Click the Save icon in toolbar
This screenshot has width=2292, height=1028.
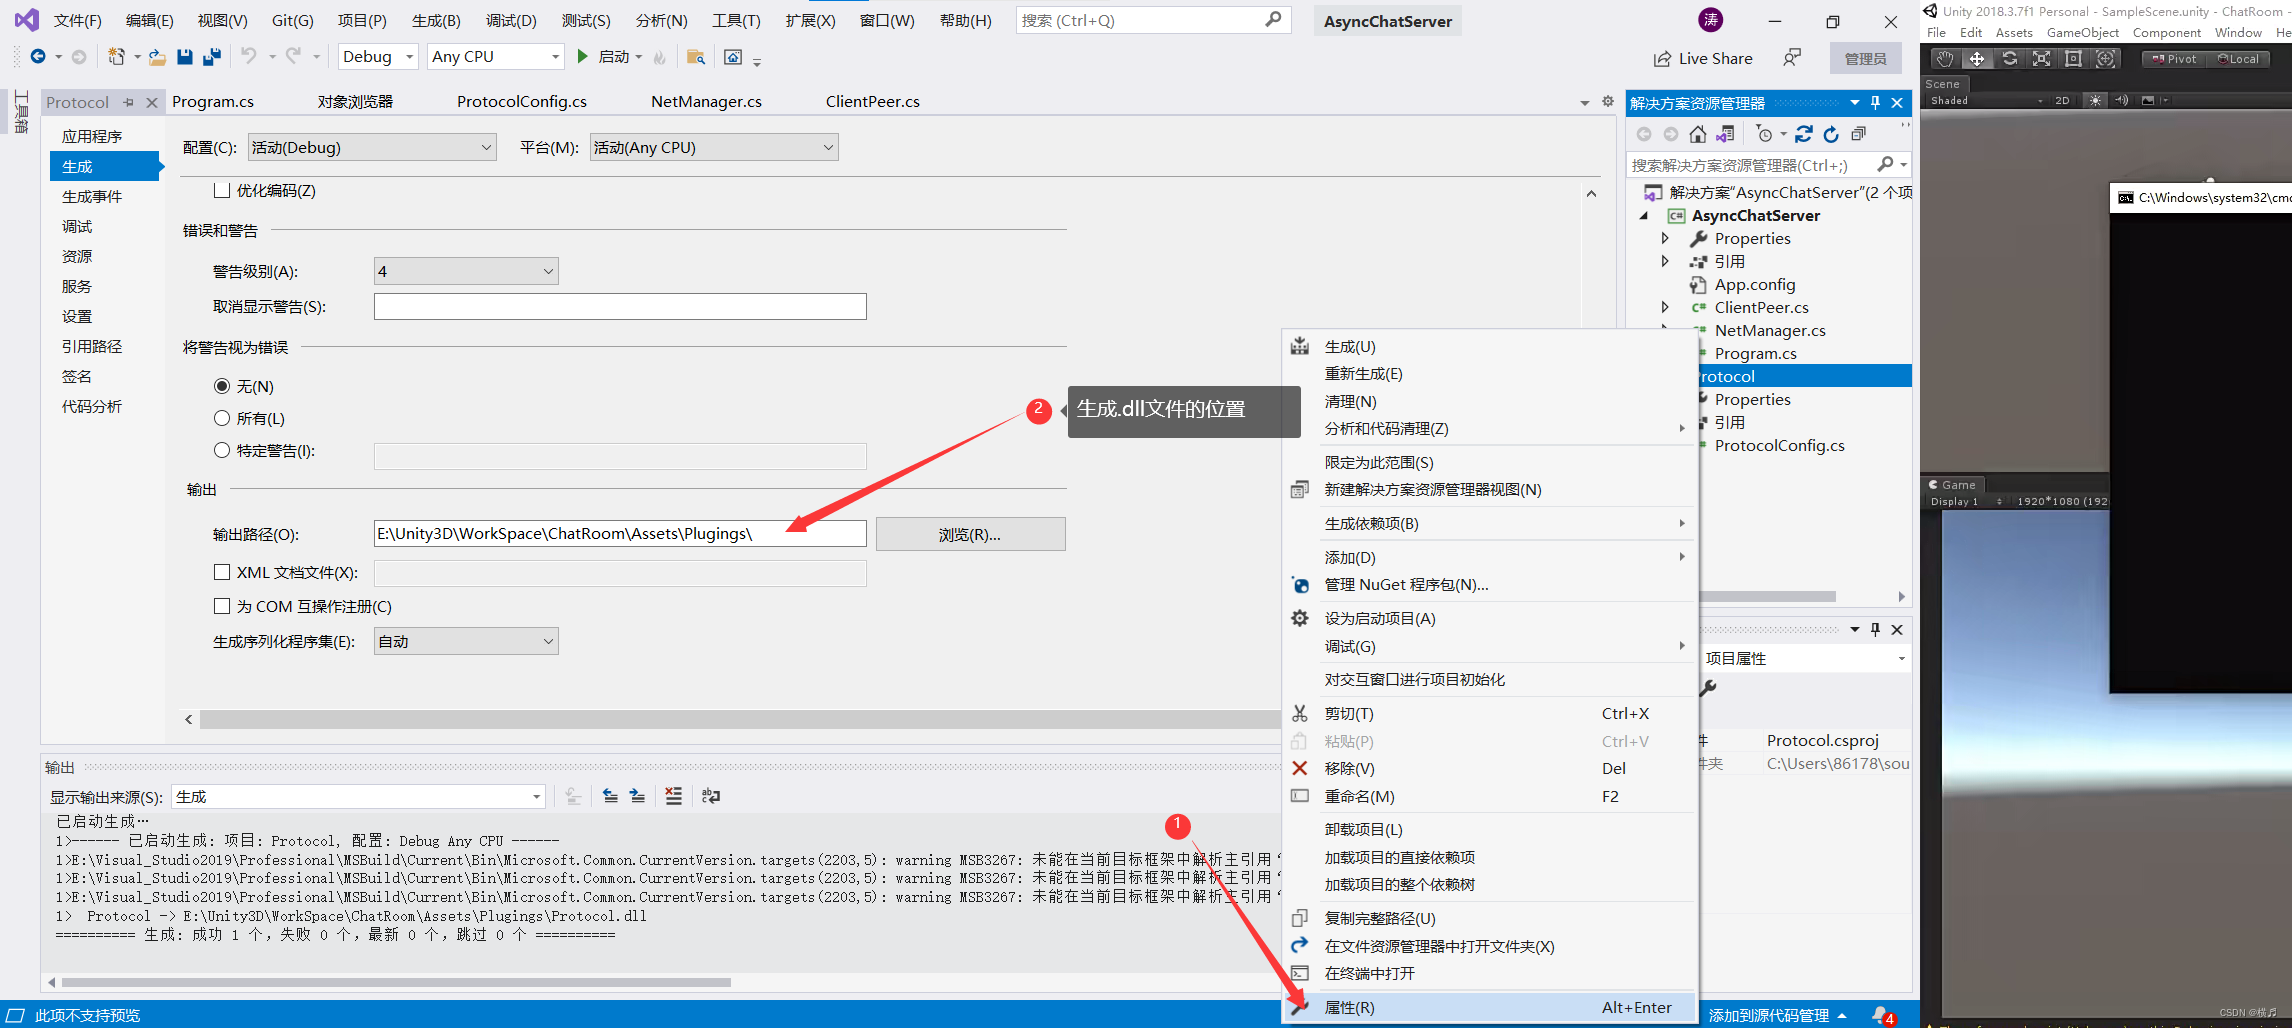click(184, 57)
